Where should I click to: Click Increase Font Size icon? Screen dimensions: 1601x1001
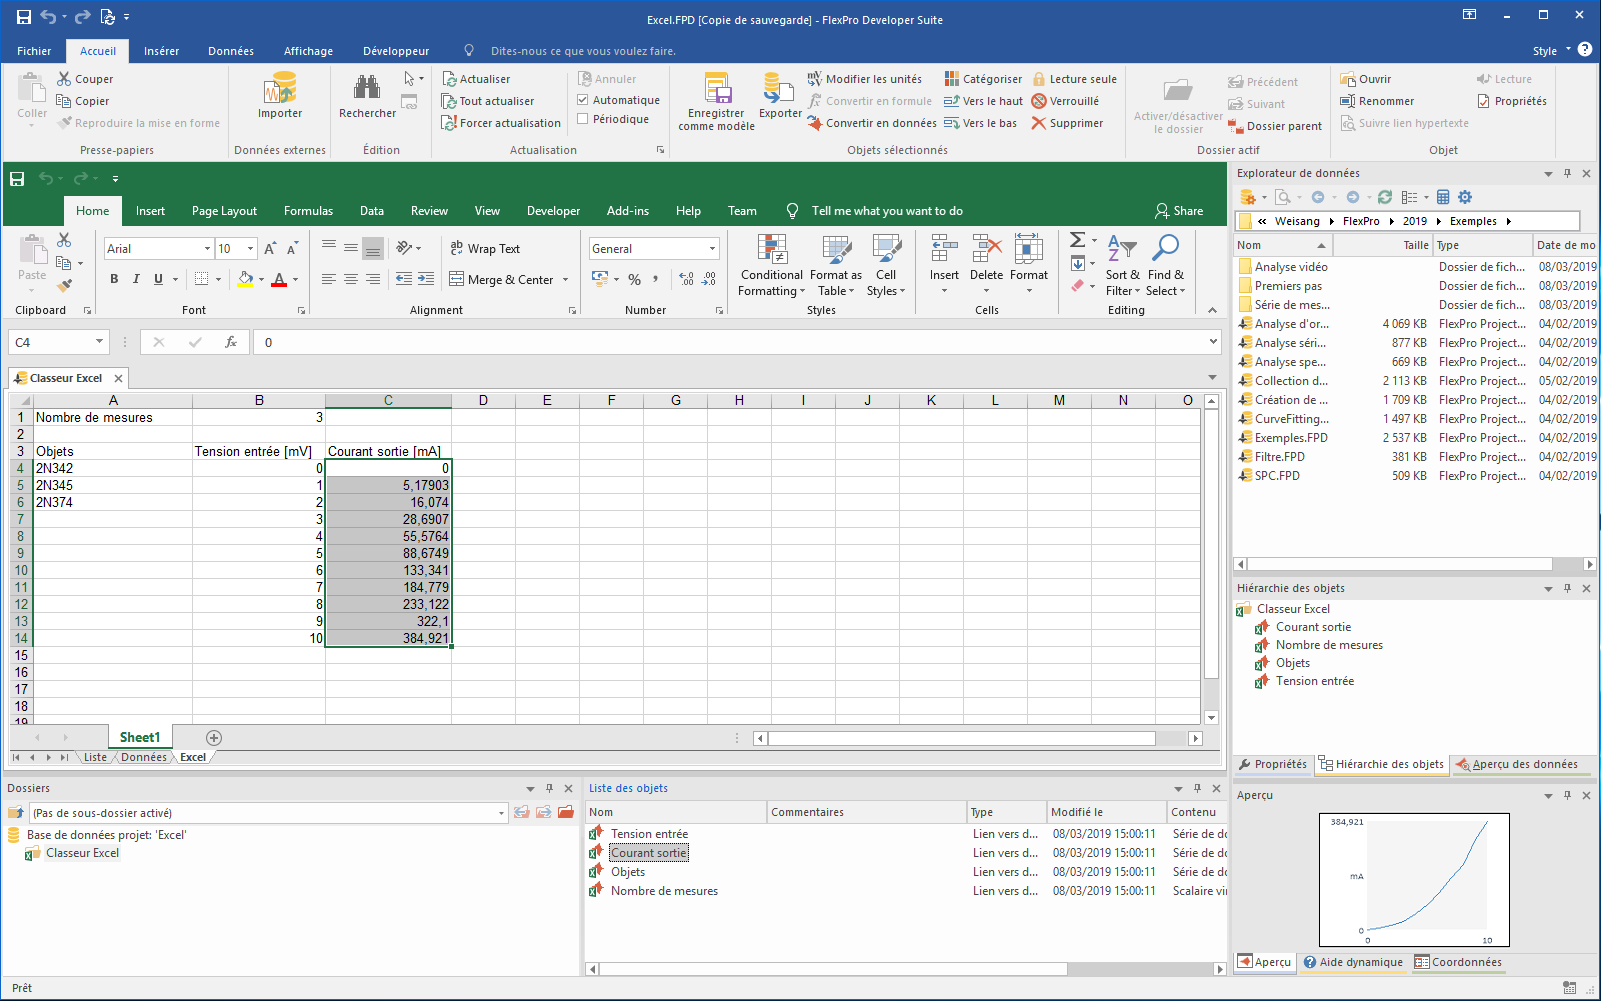[x=270, y=249]
